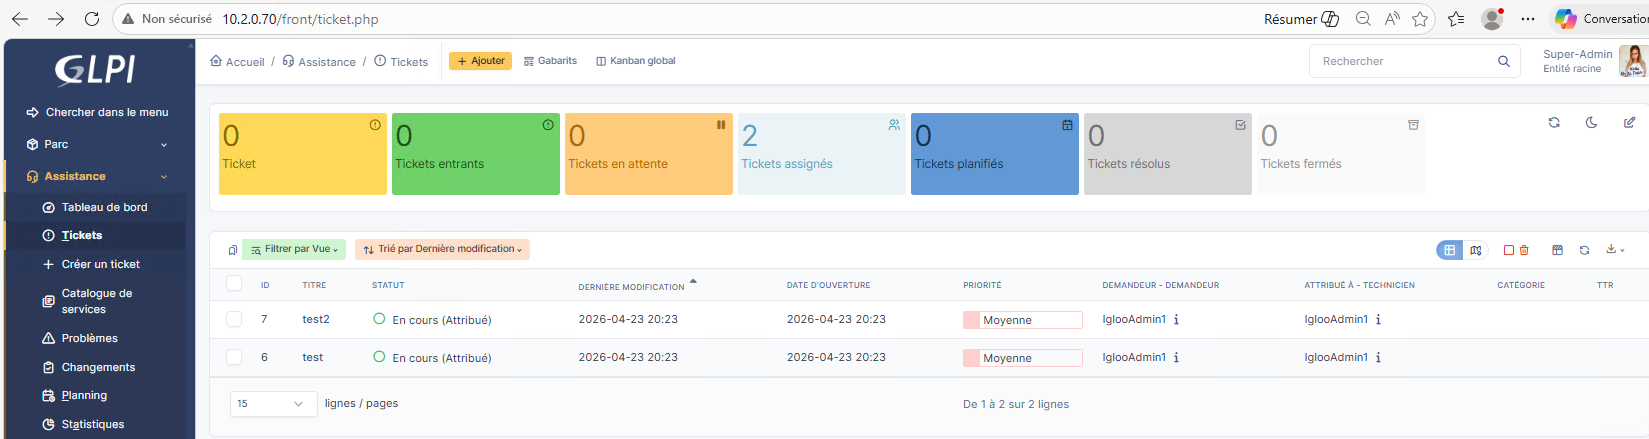Image resolution: width=1649 pixels, height=439 pixels.
Task: Open ticket titled test2
Action: pos(316,319)
